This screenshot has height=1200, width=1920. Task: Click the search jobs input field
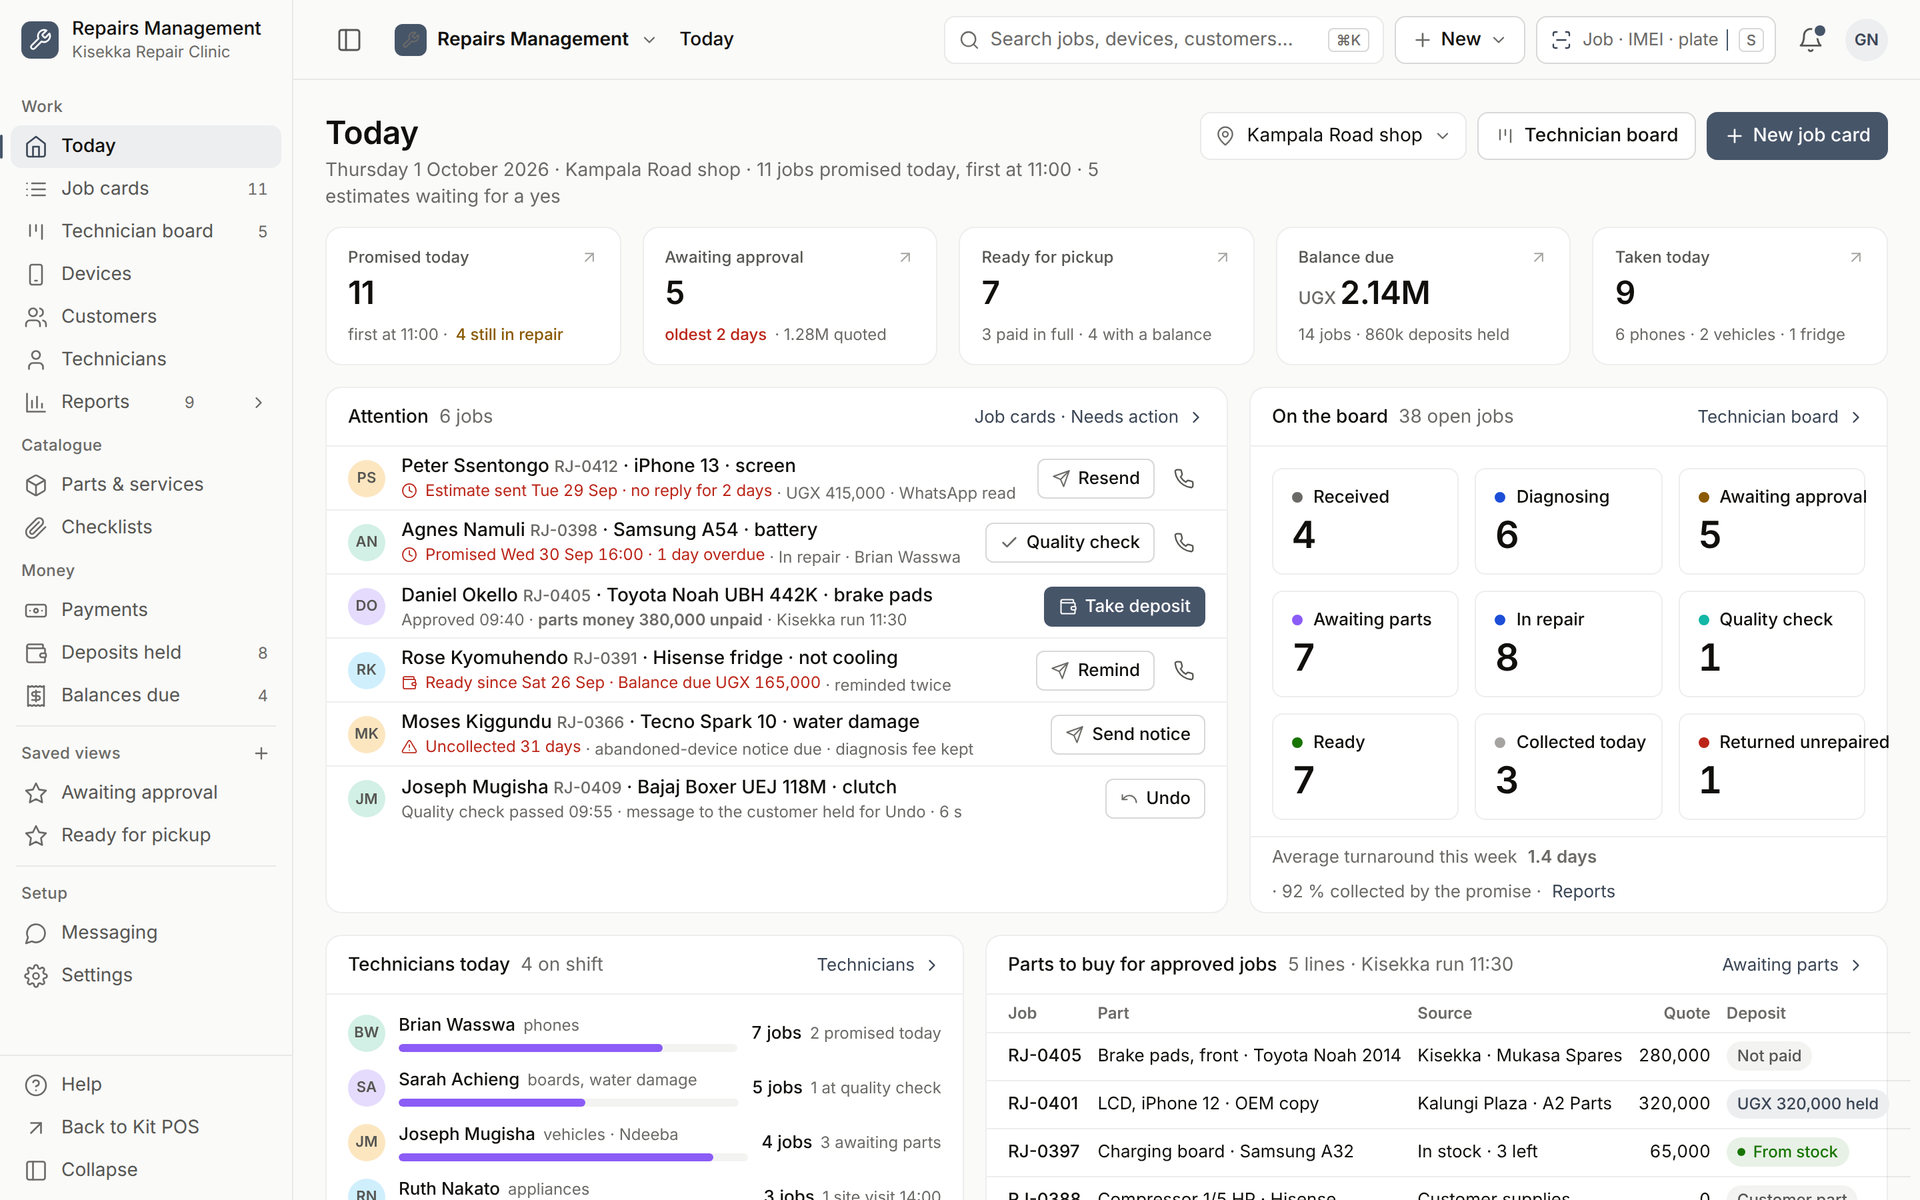click(1162, 40)
